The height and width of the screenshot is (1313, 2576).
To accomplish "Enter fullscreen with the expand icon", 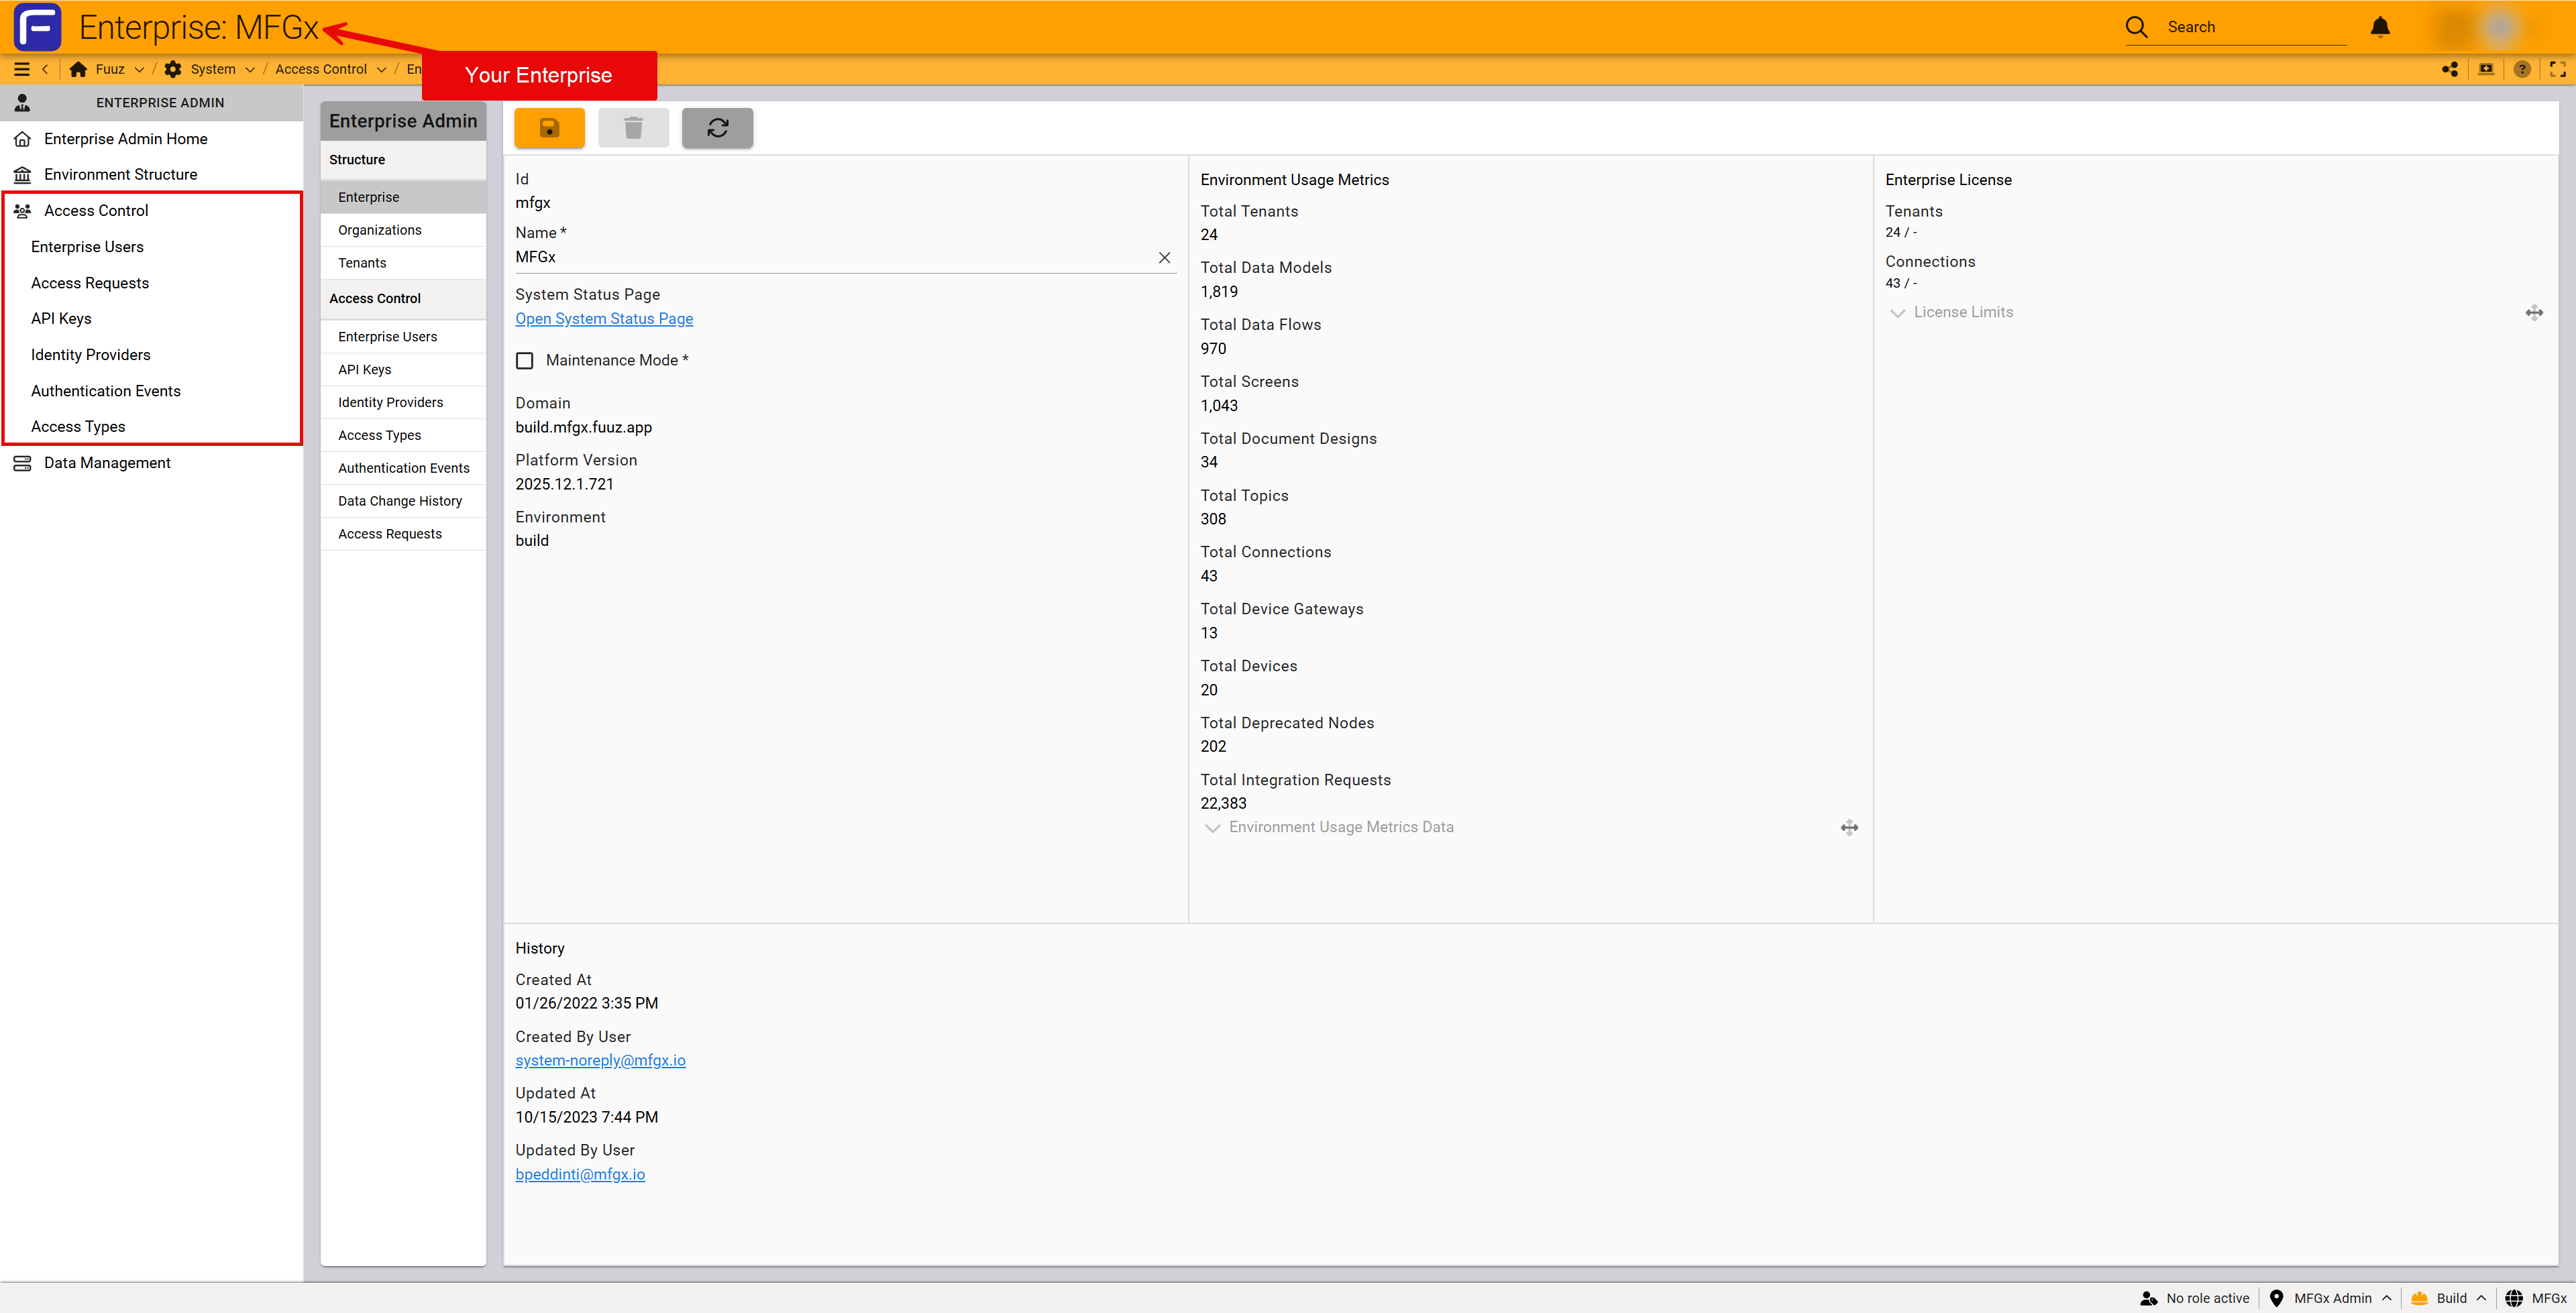I will pyautogui.click(x=2557, y=69).
